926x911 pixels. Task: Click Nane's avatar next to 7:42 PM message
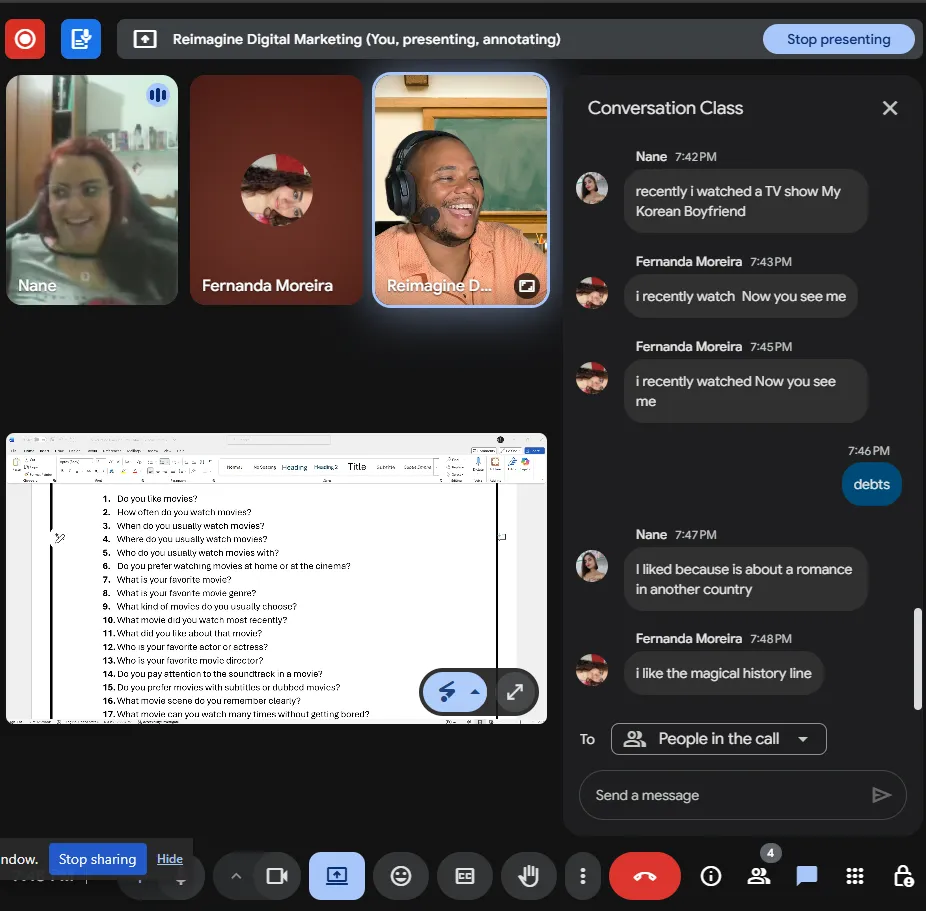pos(592,188)
